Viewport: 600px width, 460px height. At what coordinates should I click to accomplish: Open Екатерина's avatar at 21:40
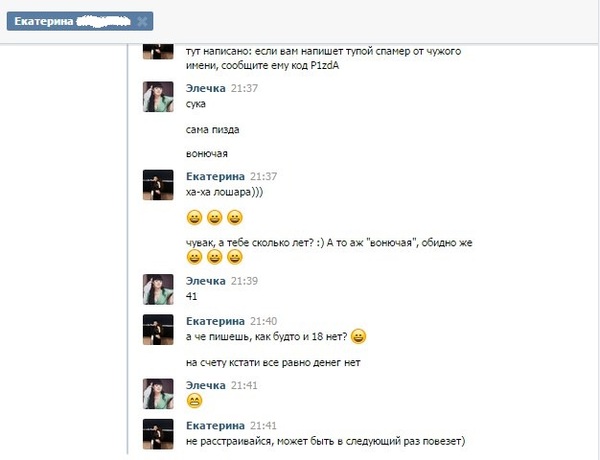point(158,330)
